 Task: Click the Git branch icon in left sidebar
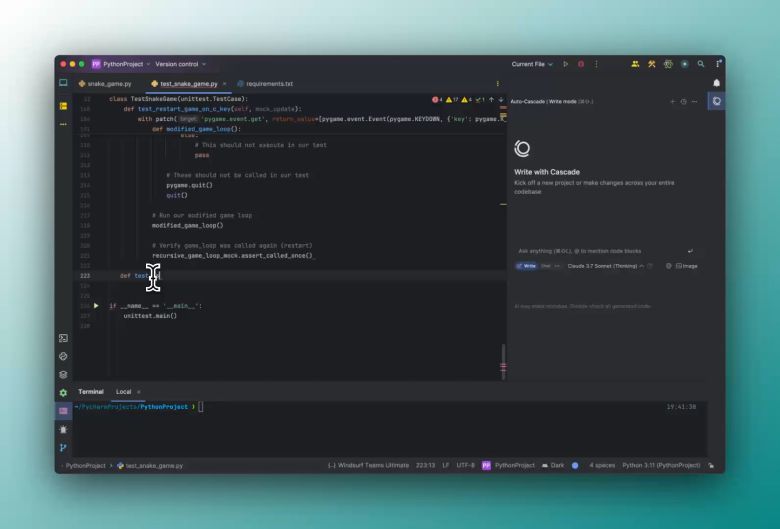63,447
